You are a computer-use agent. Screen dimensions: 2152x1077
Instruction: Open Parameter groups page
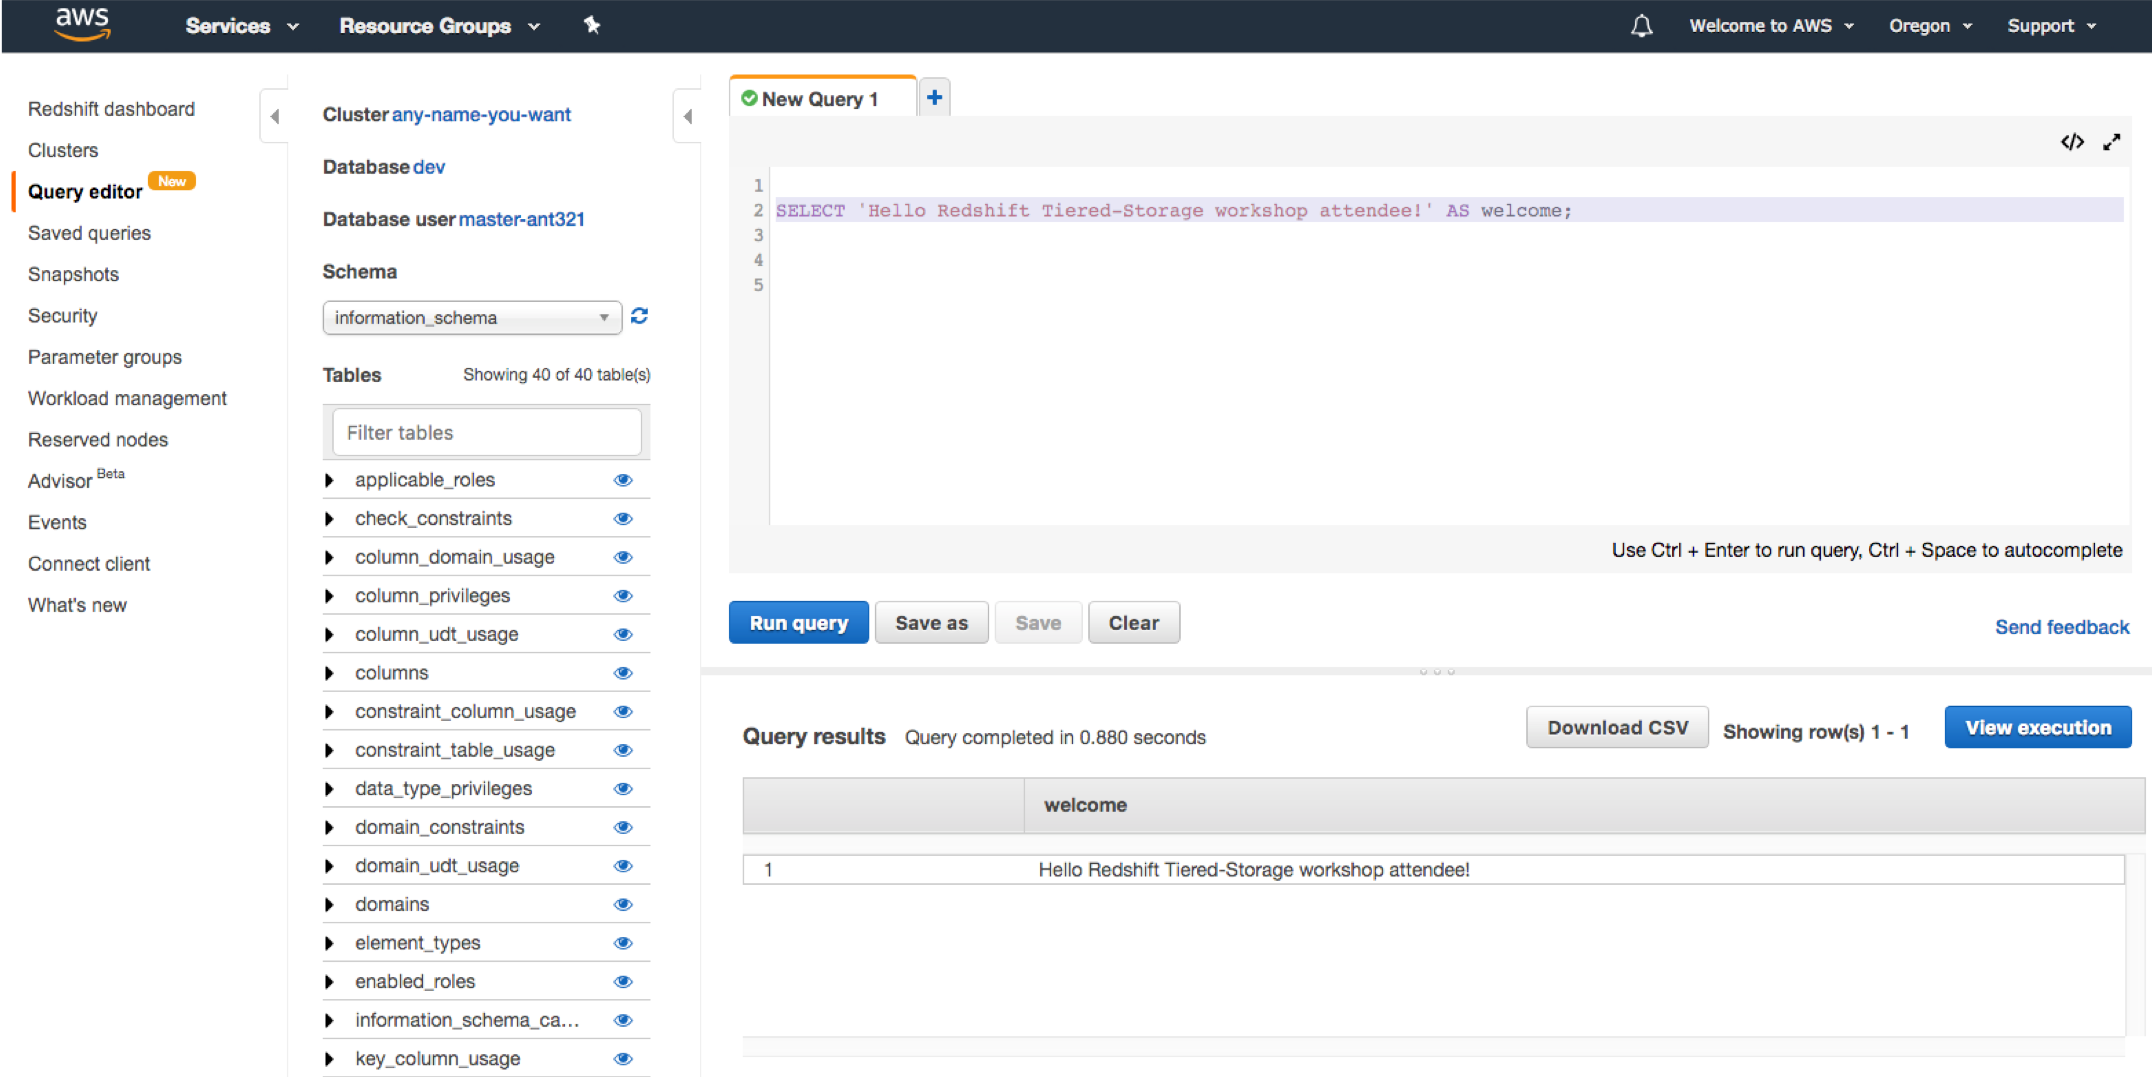(105, 357)
